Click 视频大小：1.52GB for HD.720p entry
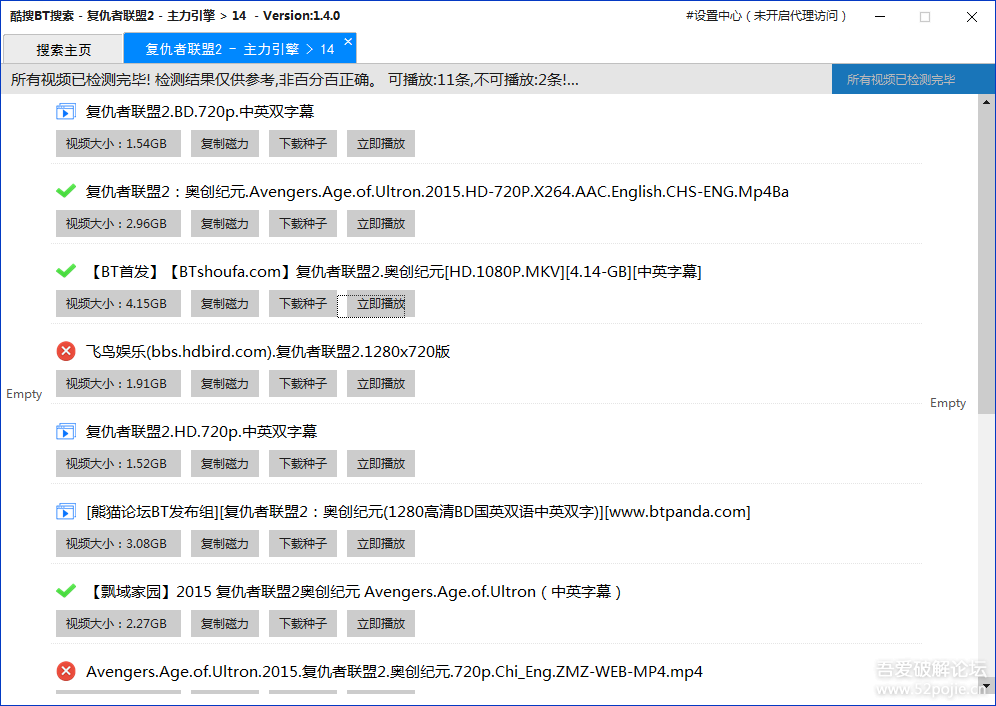The height and width of the screenshot is (706, 996). click(118, 464)
